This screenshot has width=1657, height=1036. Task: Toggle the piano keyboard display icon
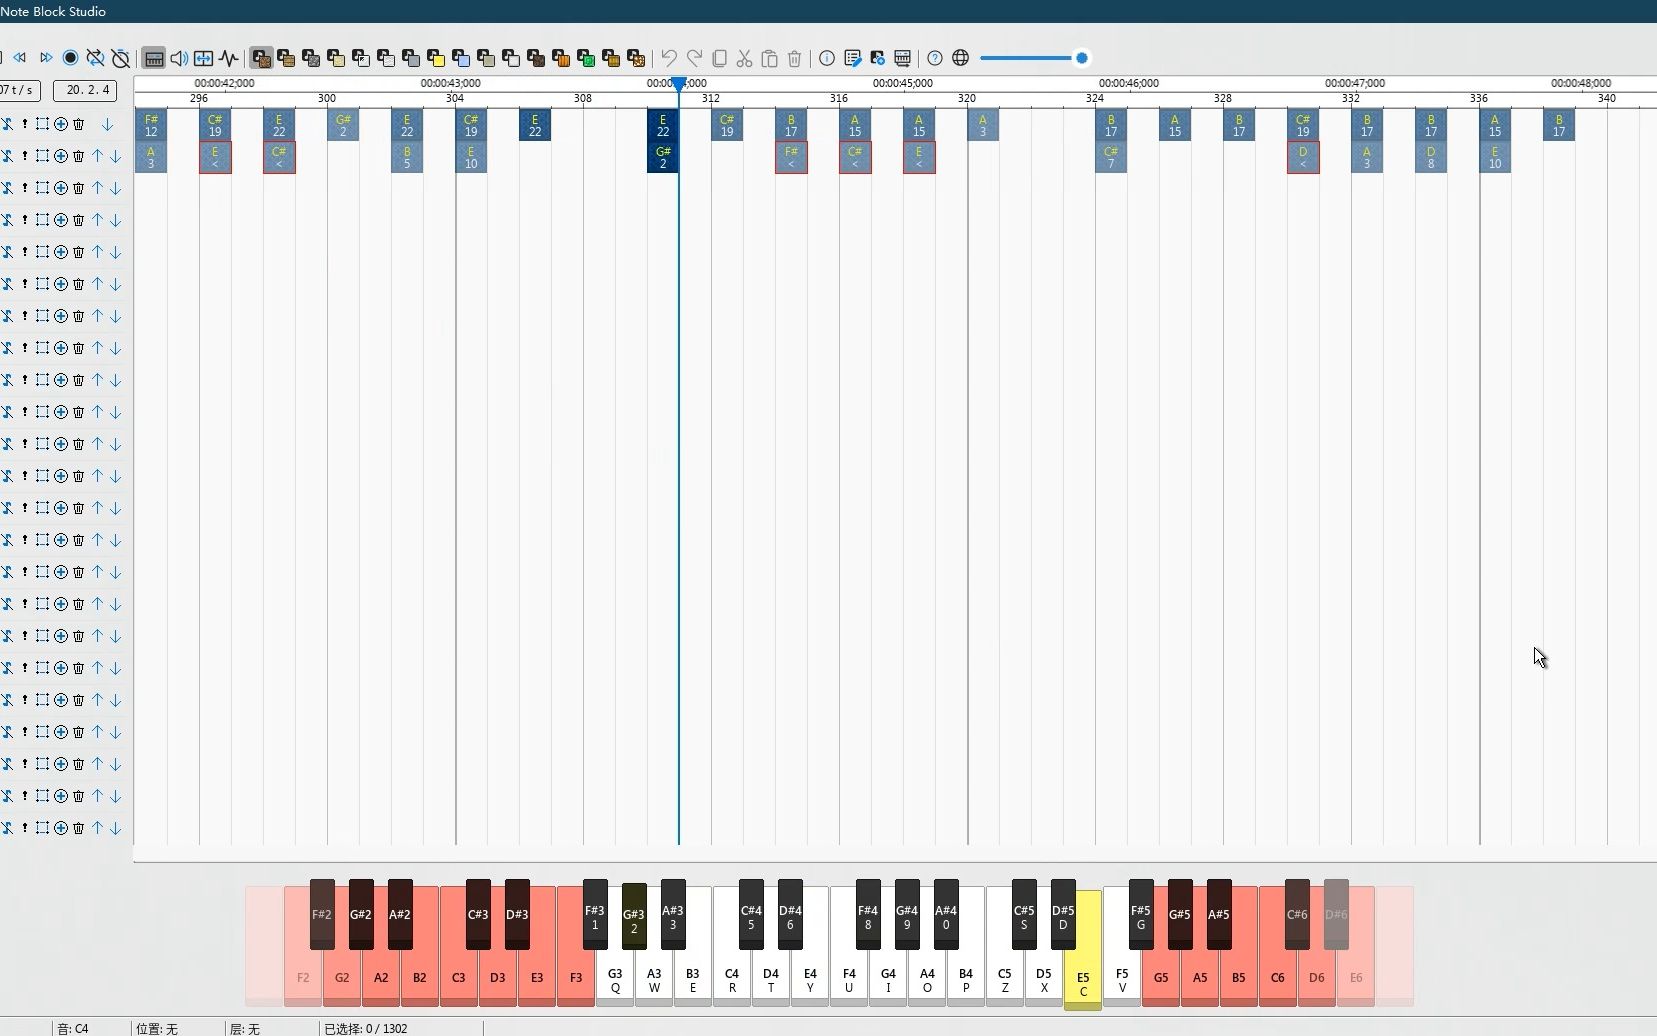(x=154, y=58)
